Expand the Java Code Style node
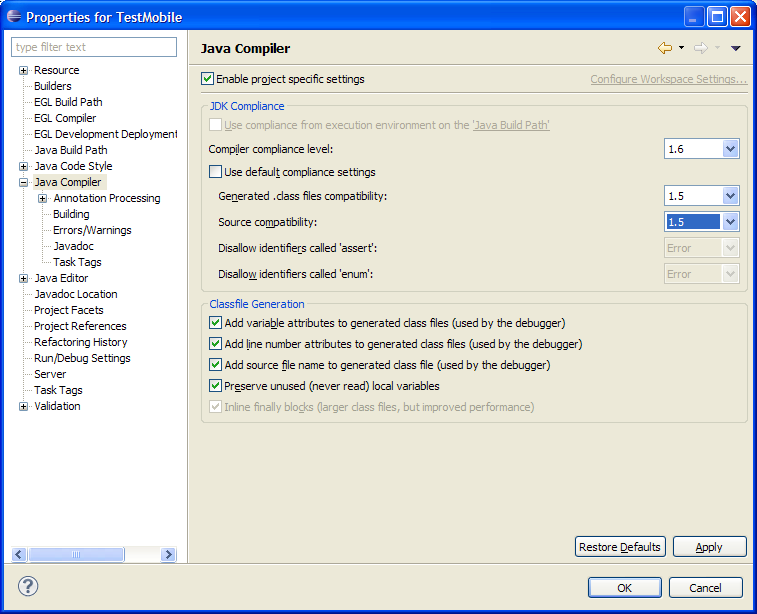Screen dimensions: 757x614 tap(23, 167)
